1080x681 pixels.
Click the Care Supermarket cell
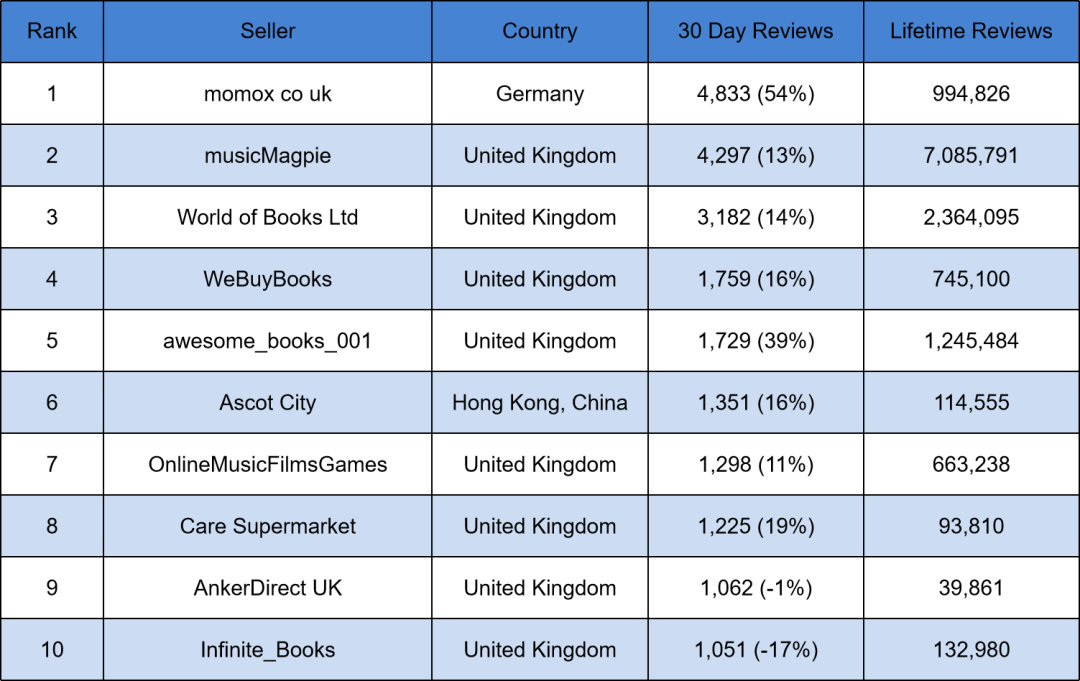[x=267, y=526]
